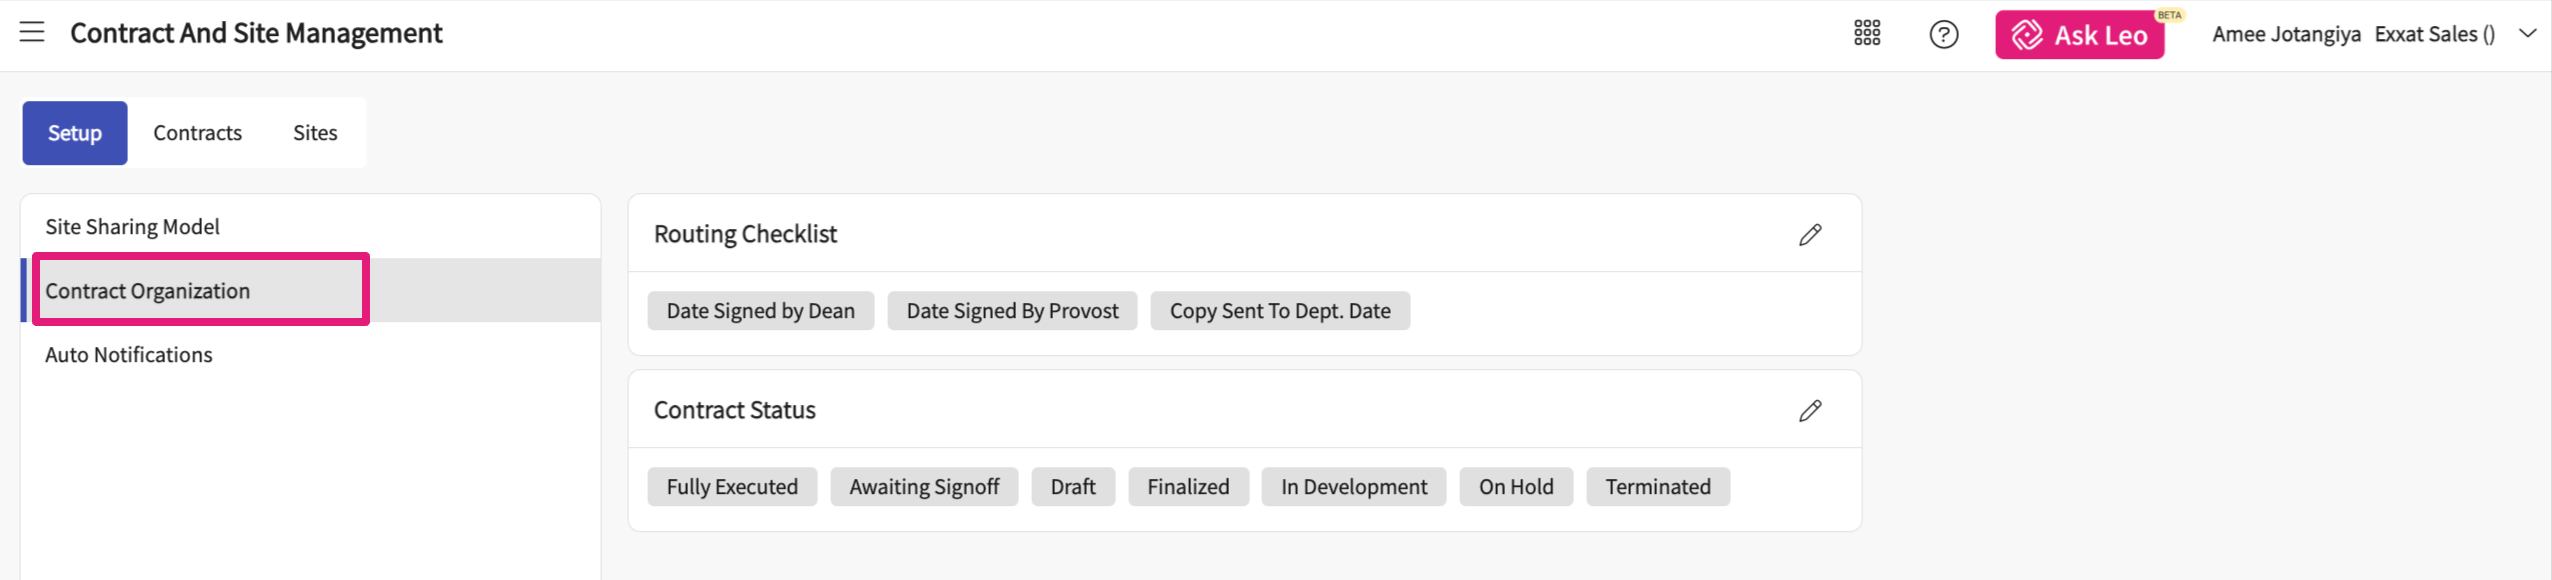Viewport: 2552px width, 580px height.
Task: Click the Fully Executed status chip
Action: point(732,487)
